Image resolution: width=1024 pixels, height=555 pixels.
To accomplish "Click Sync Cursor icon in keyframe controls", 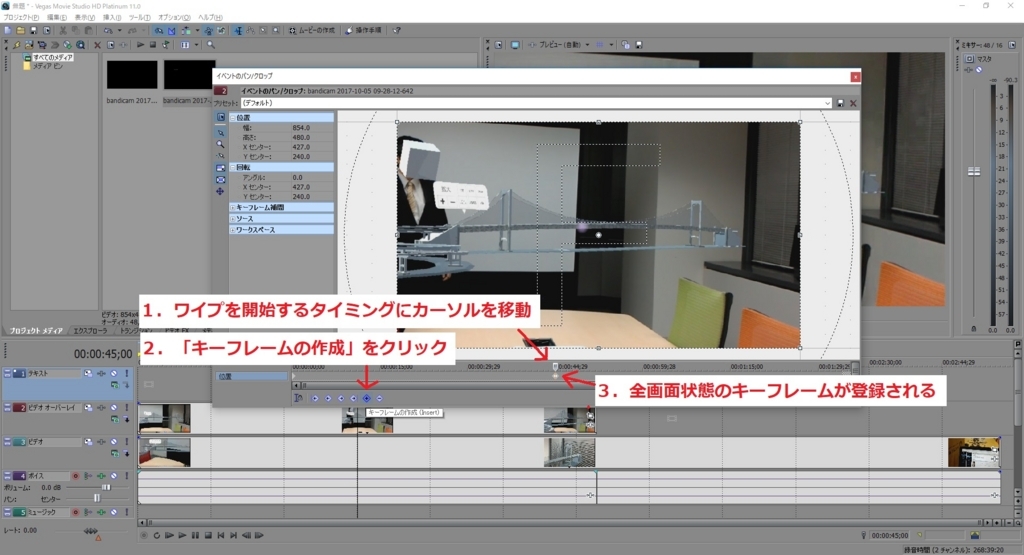I will coord(298,398).
